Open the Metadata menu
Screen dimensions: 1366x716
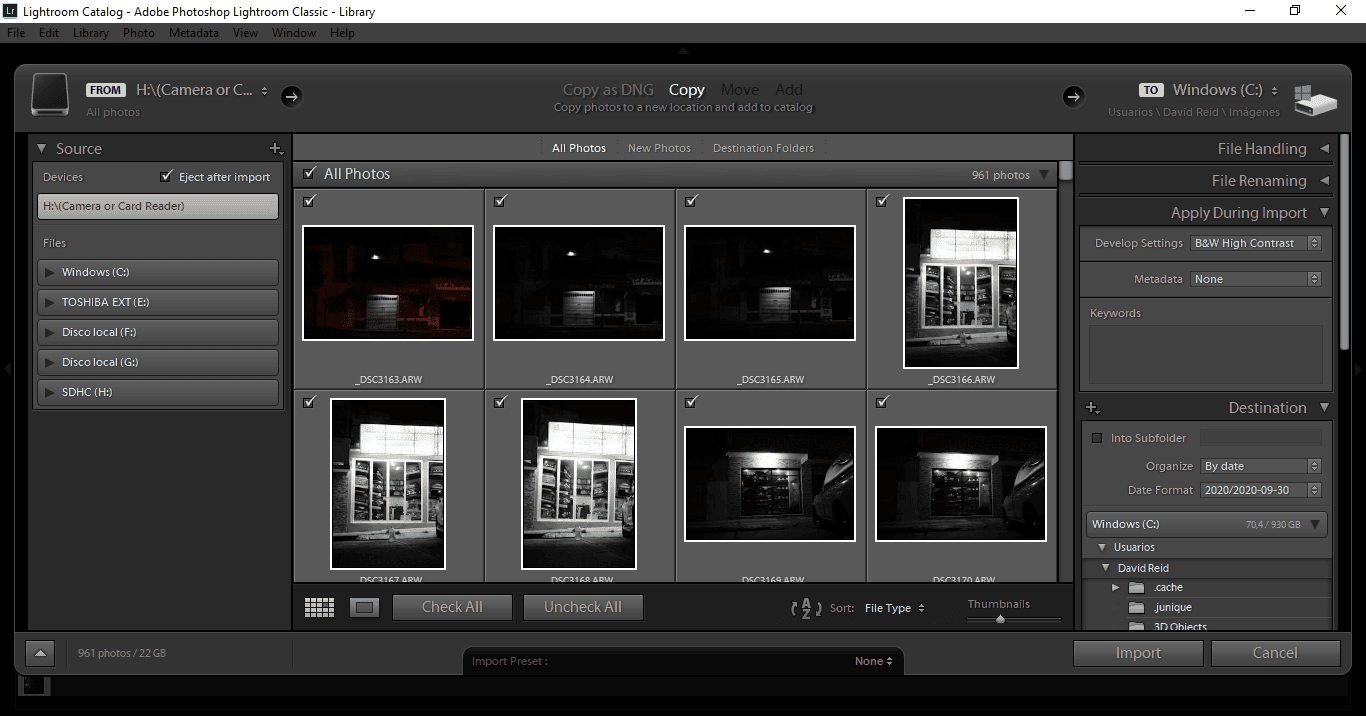194,33
